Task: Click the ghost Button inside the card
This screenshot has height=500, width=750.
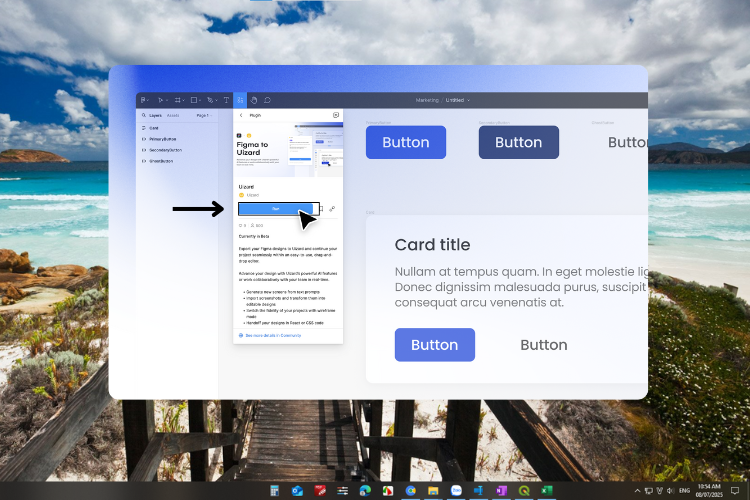Action: pos(544,345)
